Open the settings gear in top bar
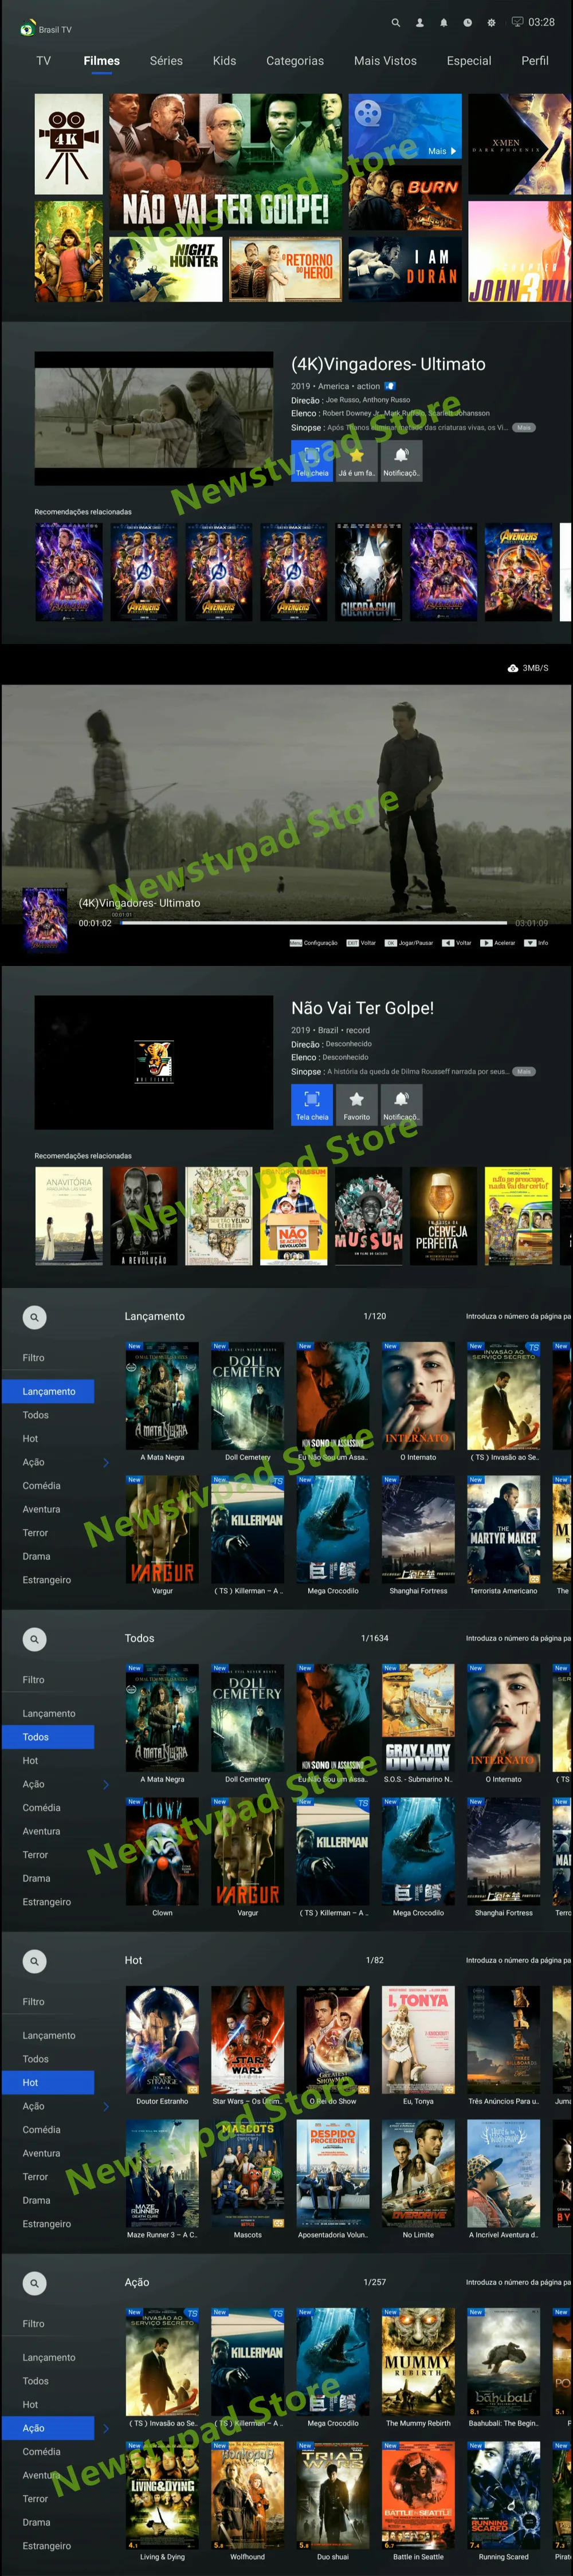Screen dimensions: 573x2576 pos(491,22)
